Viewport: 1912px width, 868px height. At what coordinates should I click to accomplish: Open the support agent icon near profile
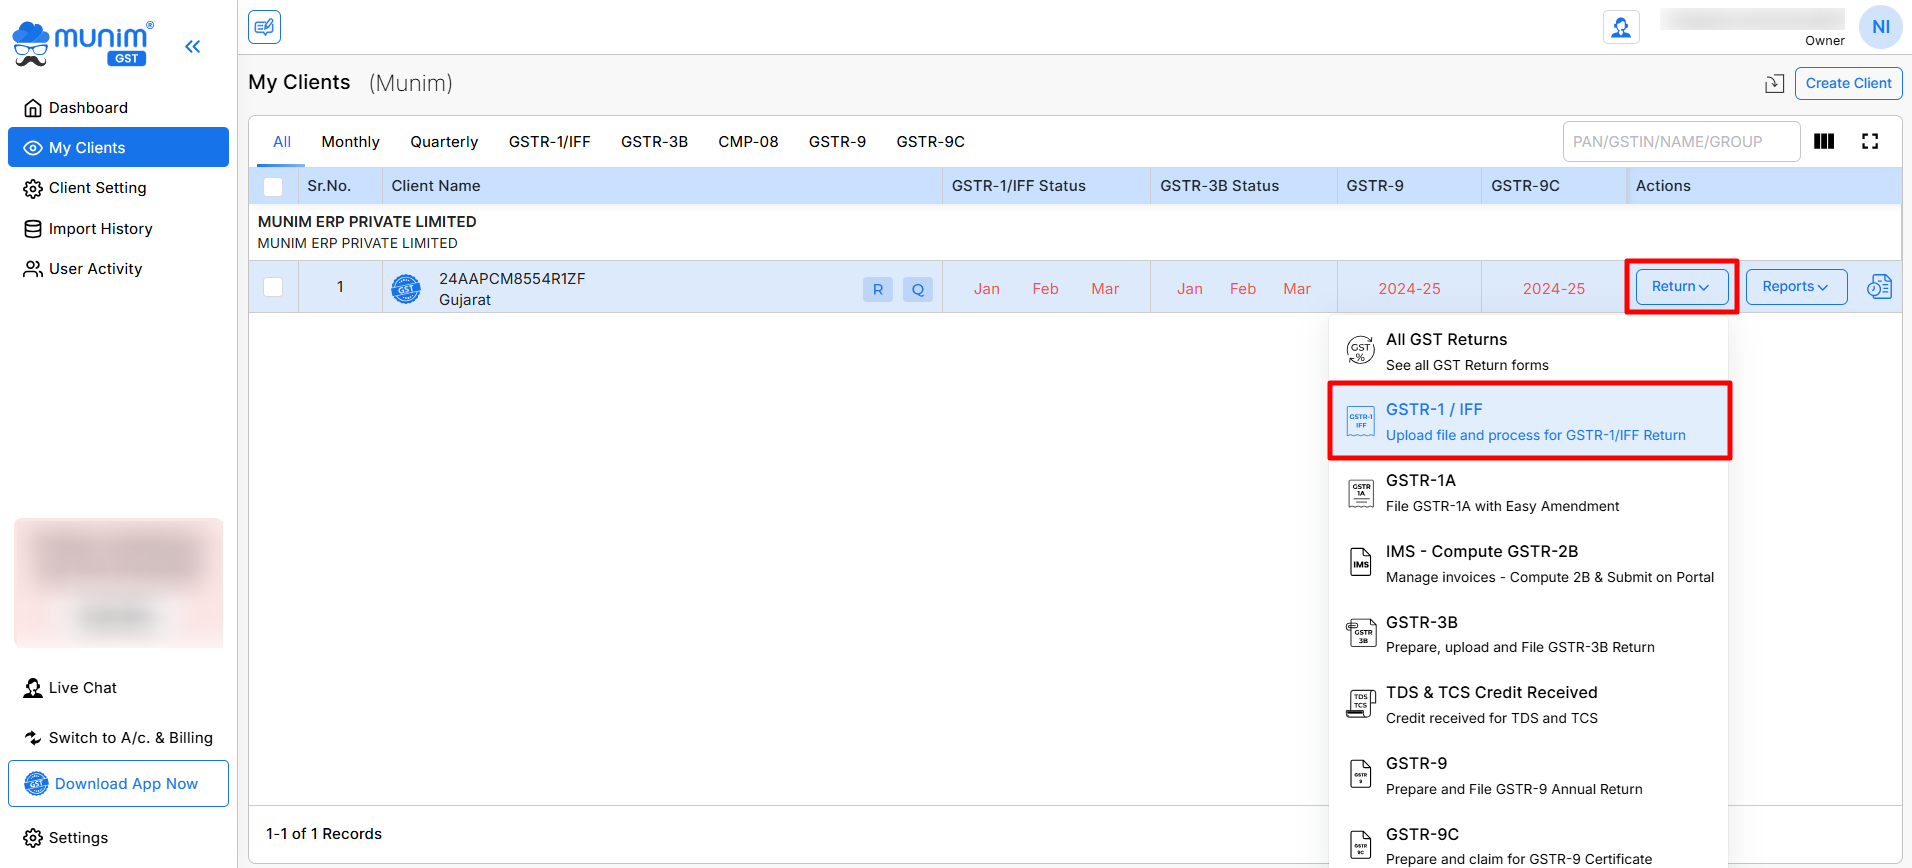click(x=1621, y=27)
